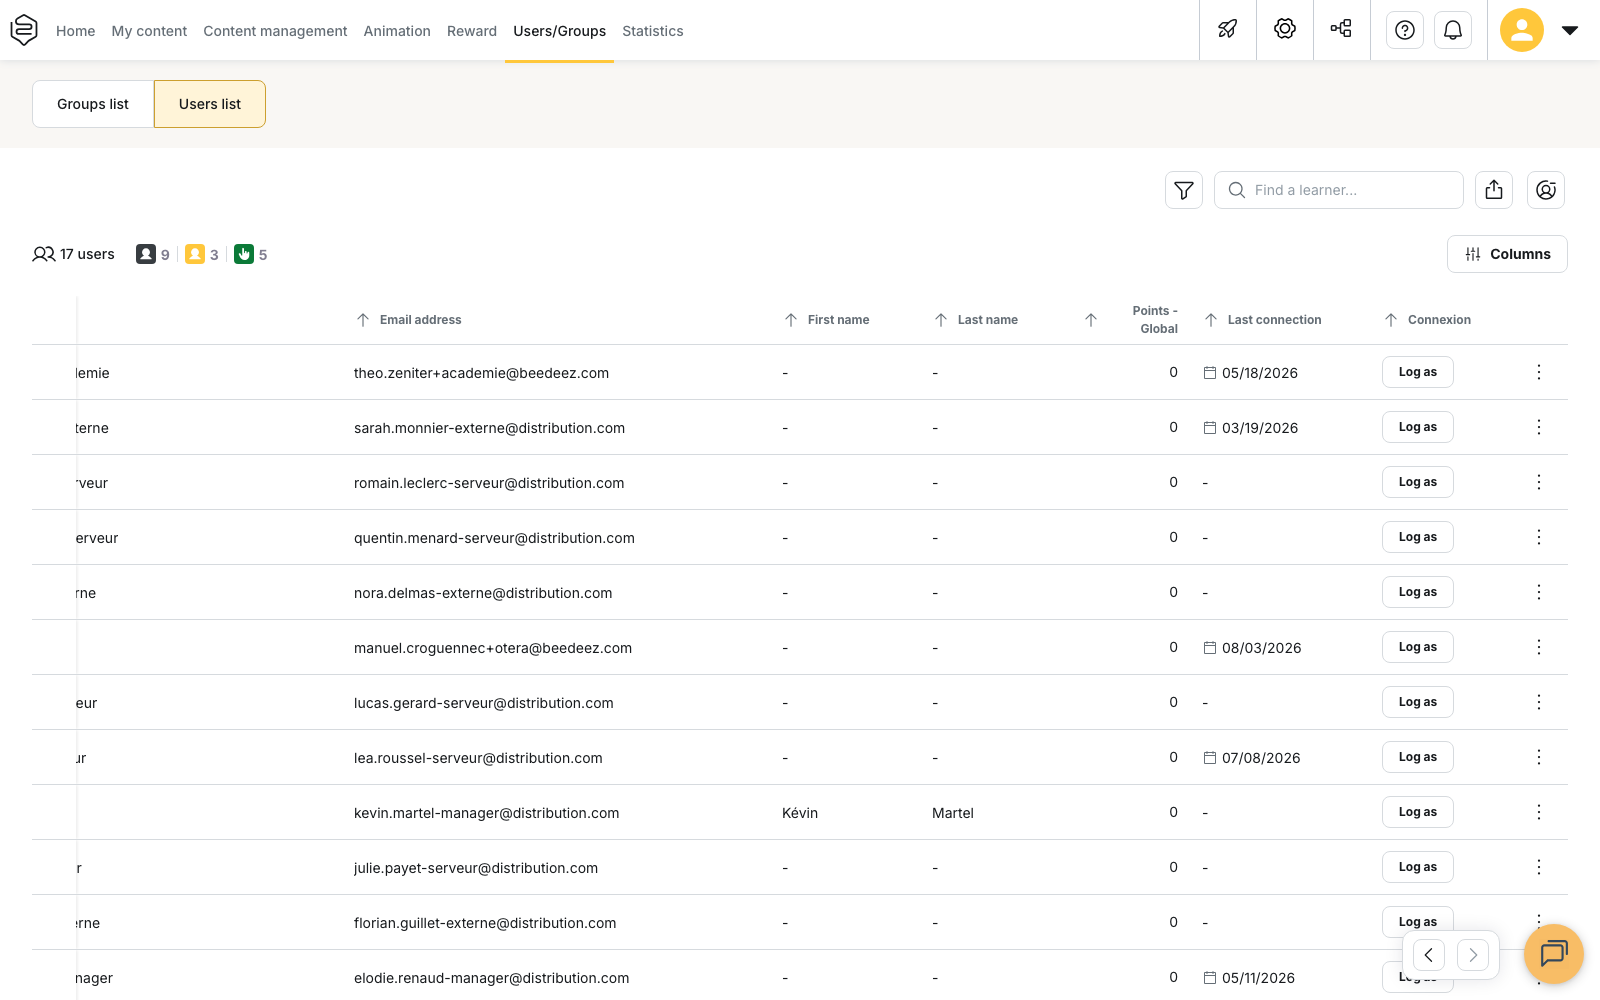Sort by Last name column
Viewport: 1600px width, 1000px height.
point(976,320)
